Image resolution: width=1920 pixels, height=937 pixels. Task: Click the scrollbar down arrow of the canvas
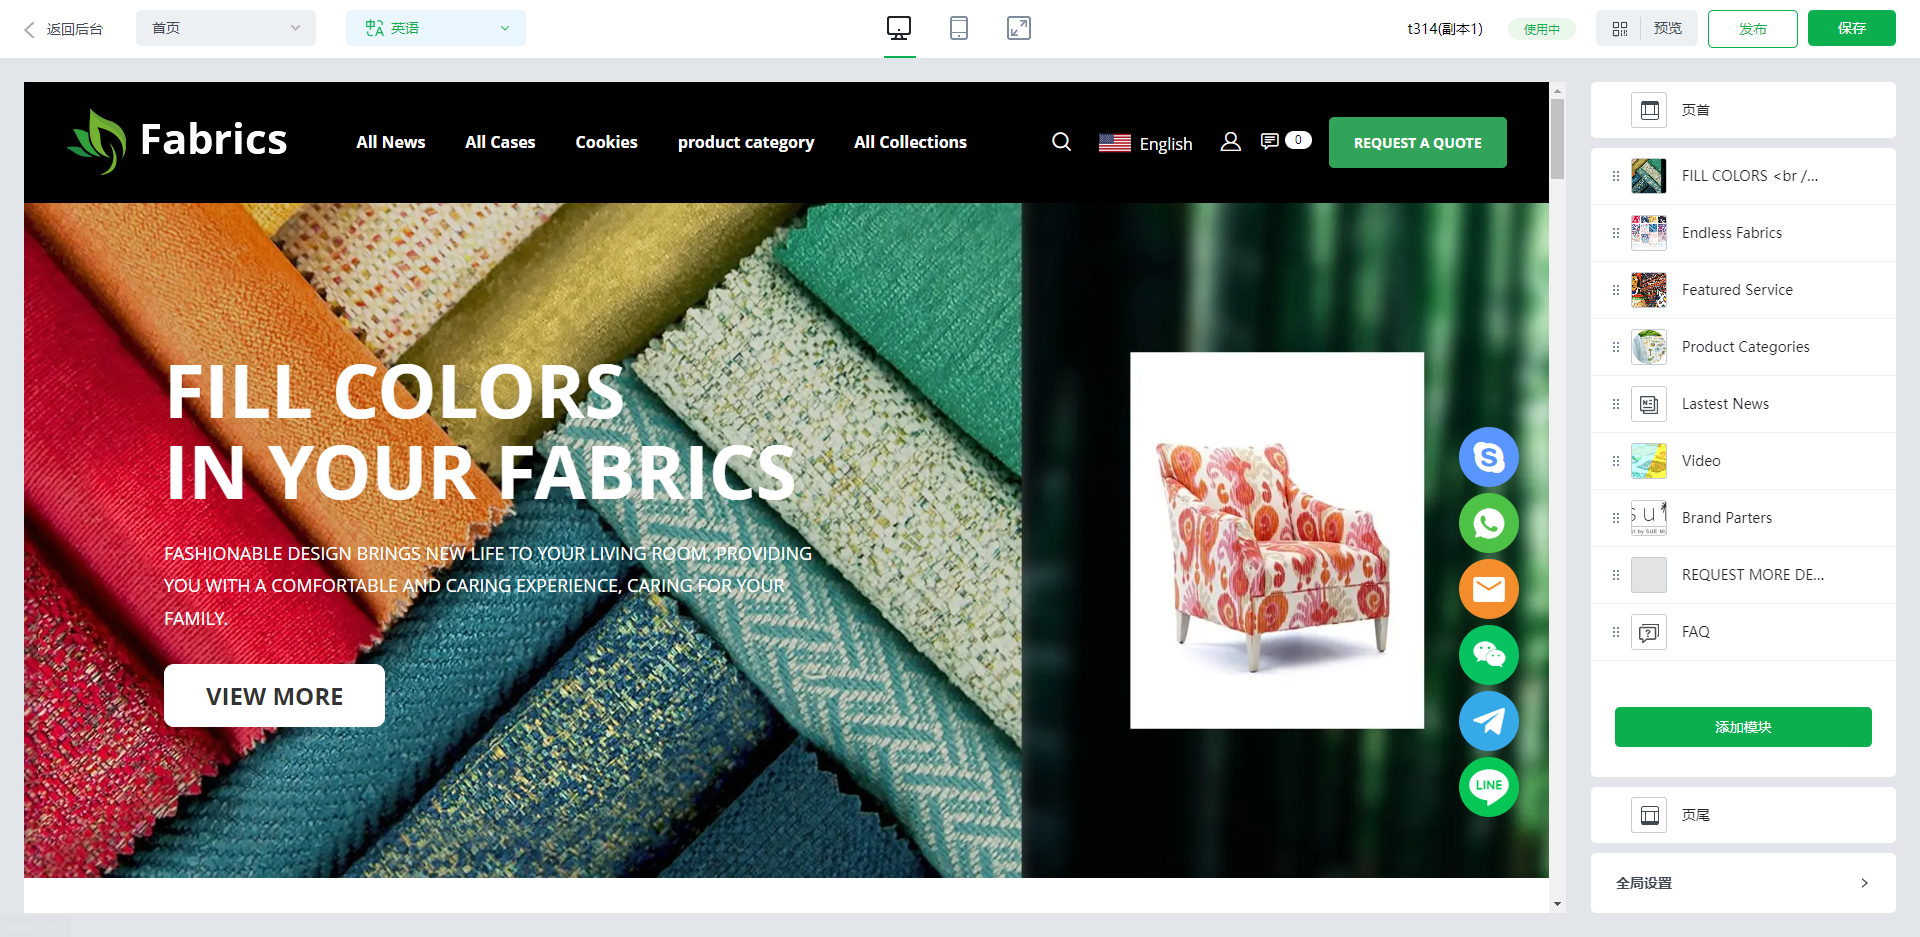point(1557,904)
